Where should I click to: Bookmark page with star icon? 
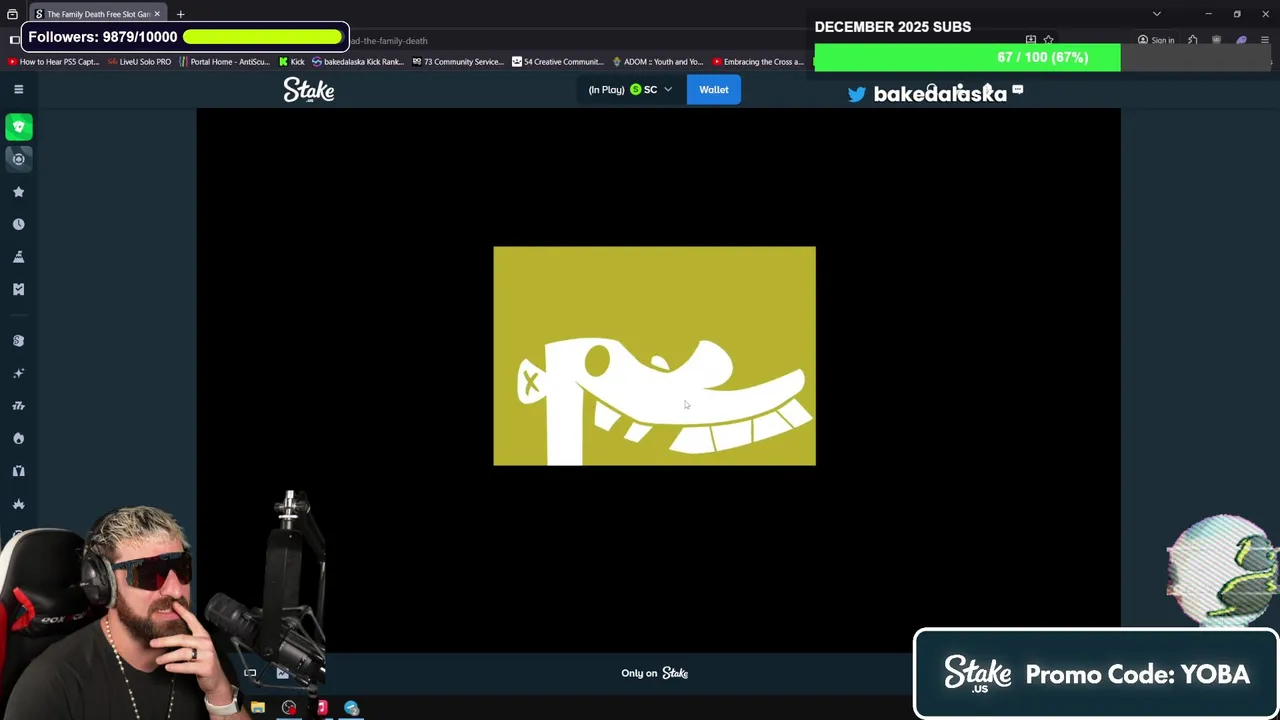tap(1048, 40)
